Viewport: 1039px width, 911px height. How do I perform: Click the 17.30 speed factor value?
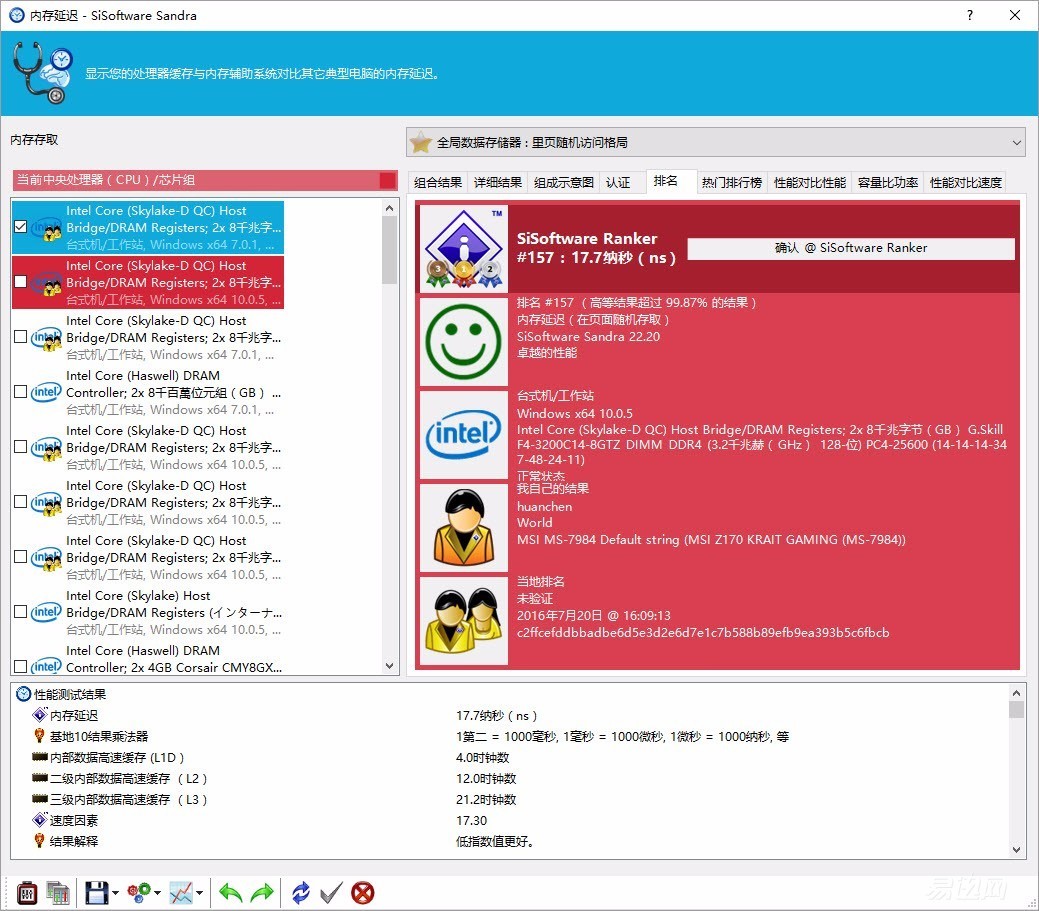[x=472, y=820]
